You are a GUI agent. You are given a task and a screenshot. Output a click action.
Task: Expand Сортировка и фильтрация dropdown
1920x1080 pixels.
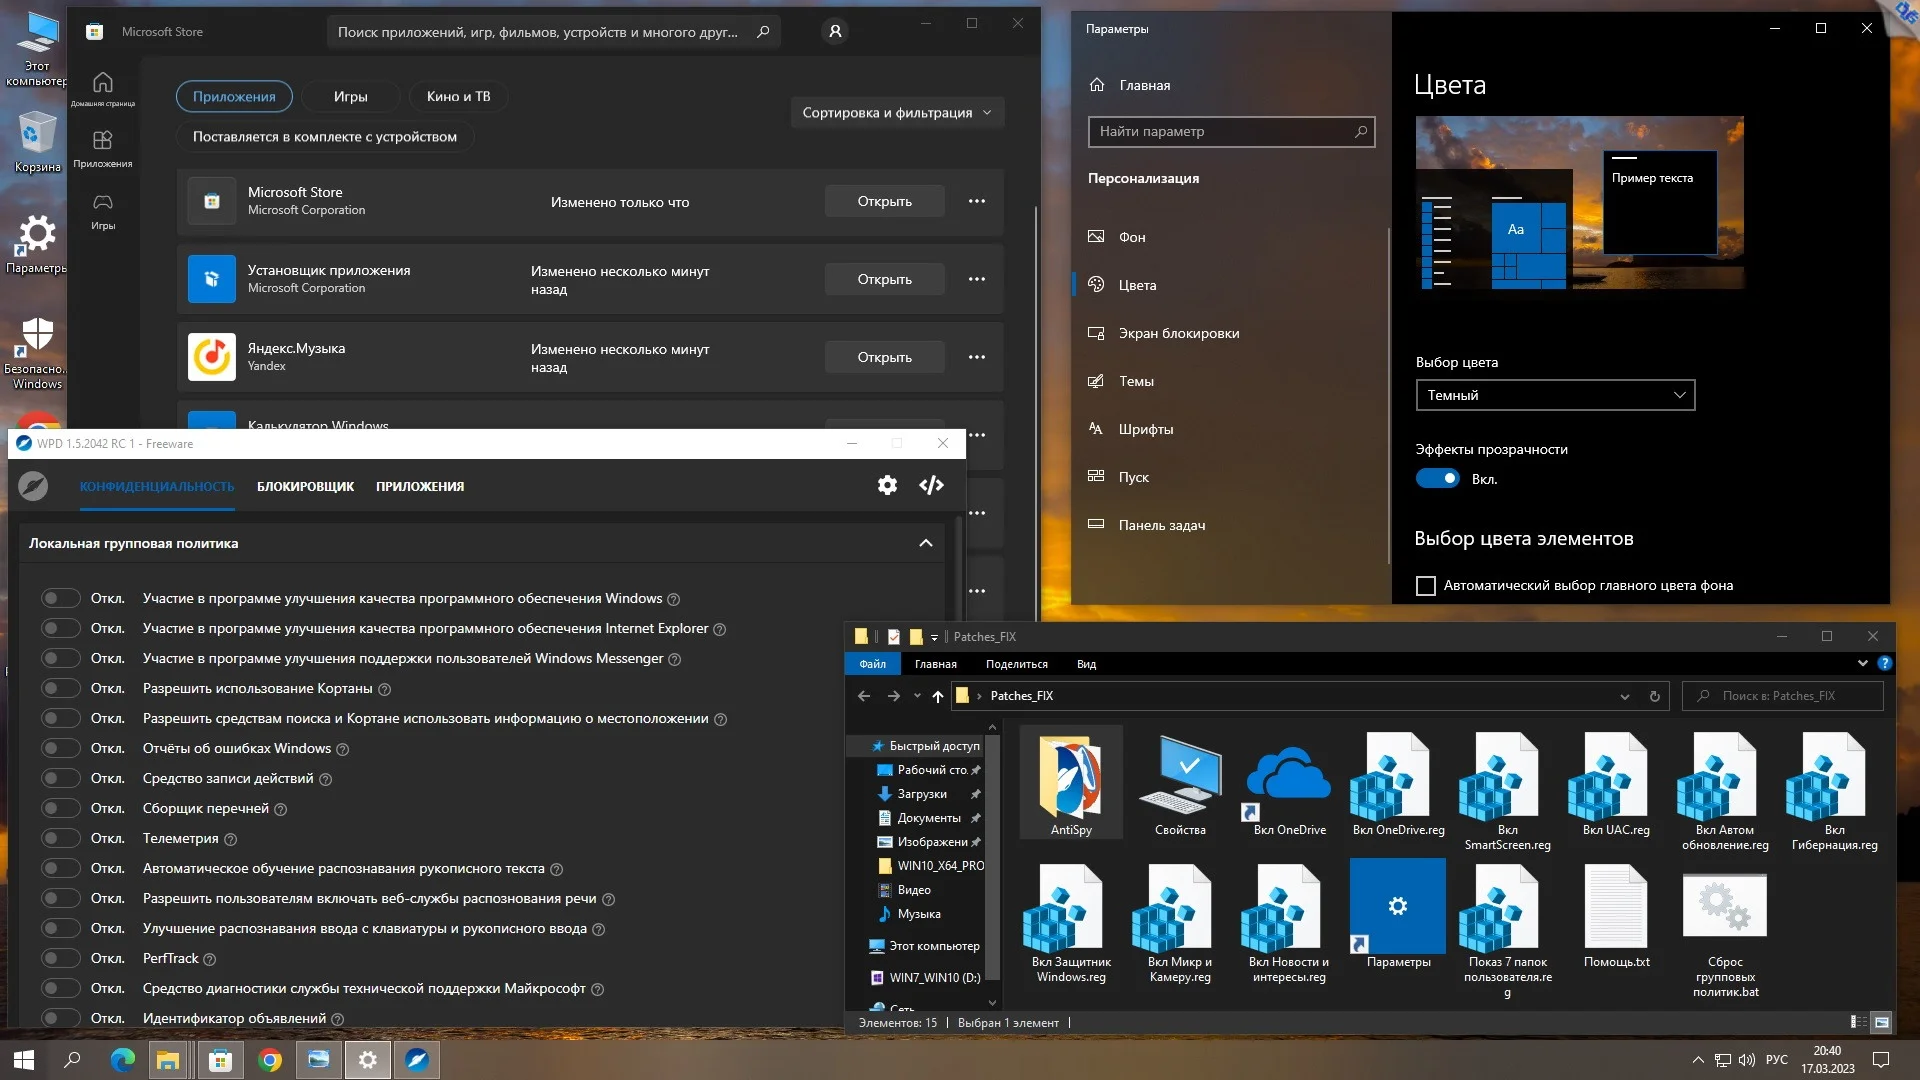[896, 113]
